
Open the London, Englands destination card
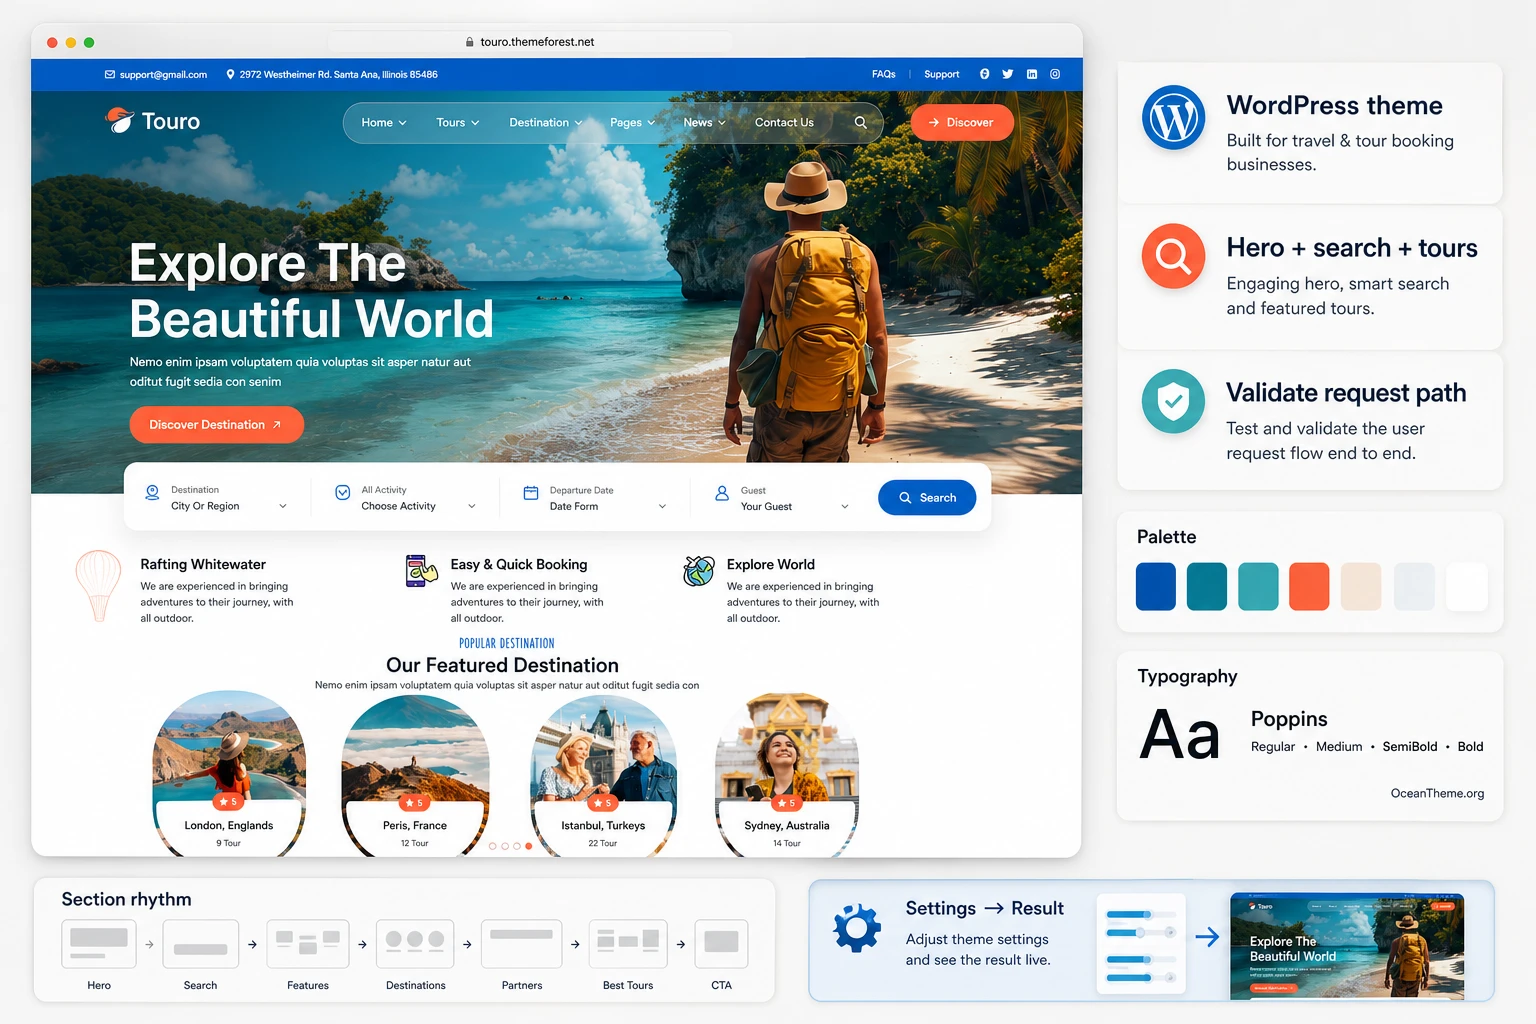pyautogui.click(x=229, y=774)
